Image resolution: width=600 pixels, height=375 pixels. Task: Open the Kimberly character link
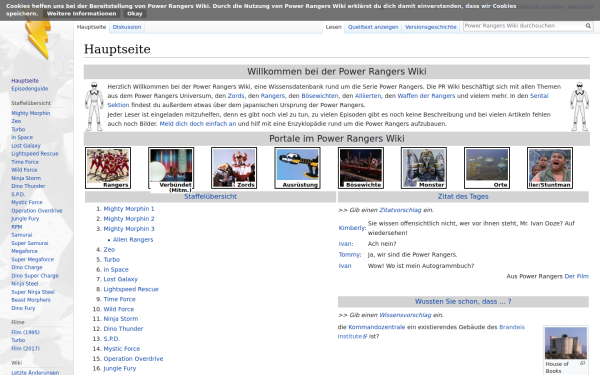[352, 228]
